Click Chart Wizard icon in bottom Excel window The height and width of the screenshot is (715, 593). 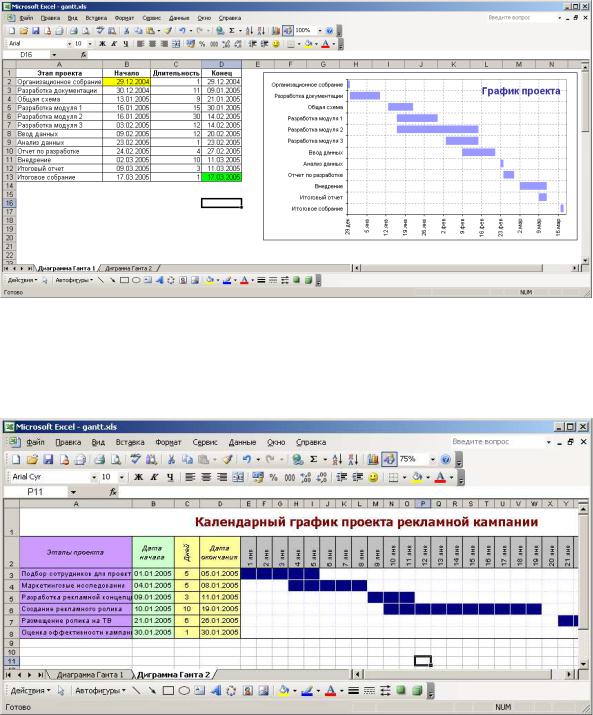click(373, 459)
